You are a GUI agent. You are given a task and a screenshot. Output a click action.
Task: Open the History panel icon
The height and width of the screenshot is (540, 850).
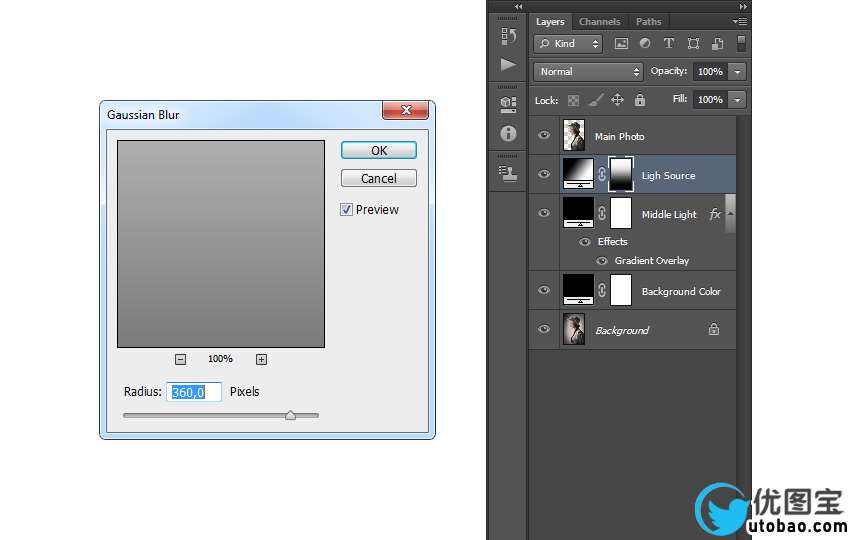pyautogui.click(x=508, y=36)
